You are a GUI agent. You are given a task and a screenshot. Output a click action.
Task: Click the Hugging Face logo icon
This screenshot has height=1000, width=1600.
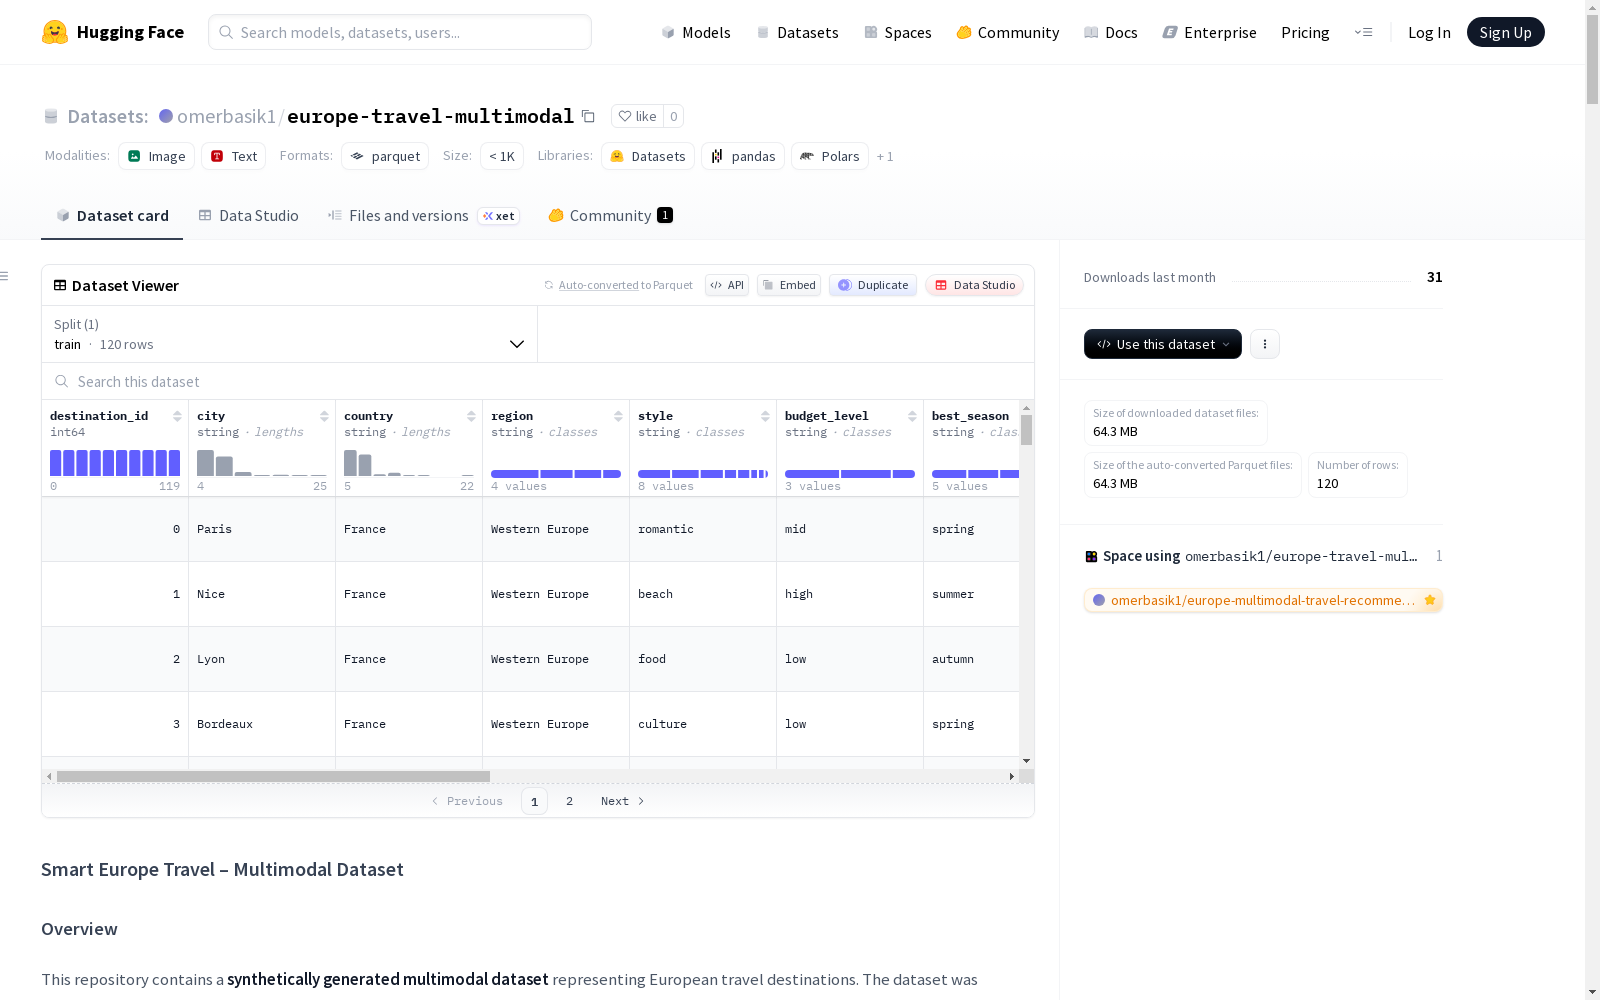click(x=55, y=32)
